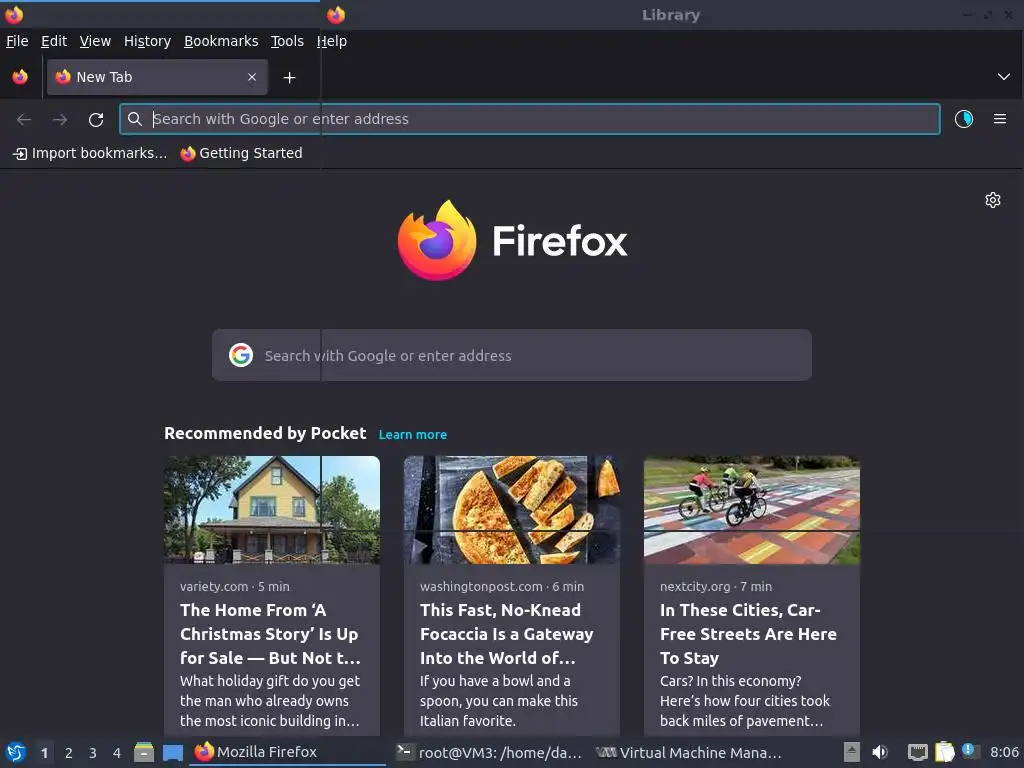1024x768 pixels.
Task: Click the Learn more link beside Pocket
Action: (413, 434)
